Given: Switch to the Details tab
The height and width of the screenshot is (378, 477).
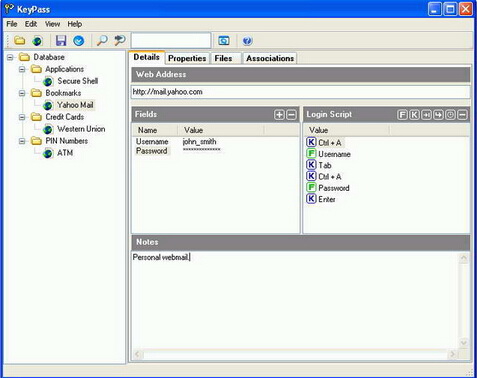Looking at the screenshot, I should (x=146, y=57).
